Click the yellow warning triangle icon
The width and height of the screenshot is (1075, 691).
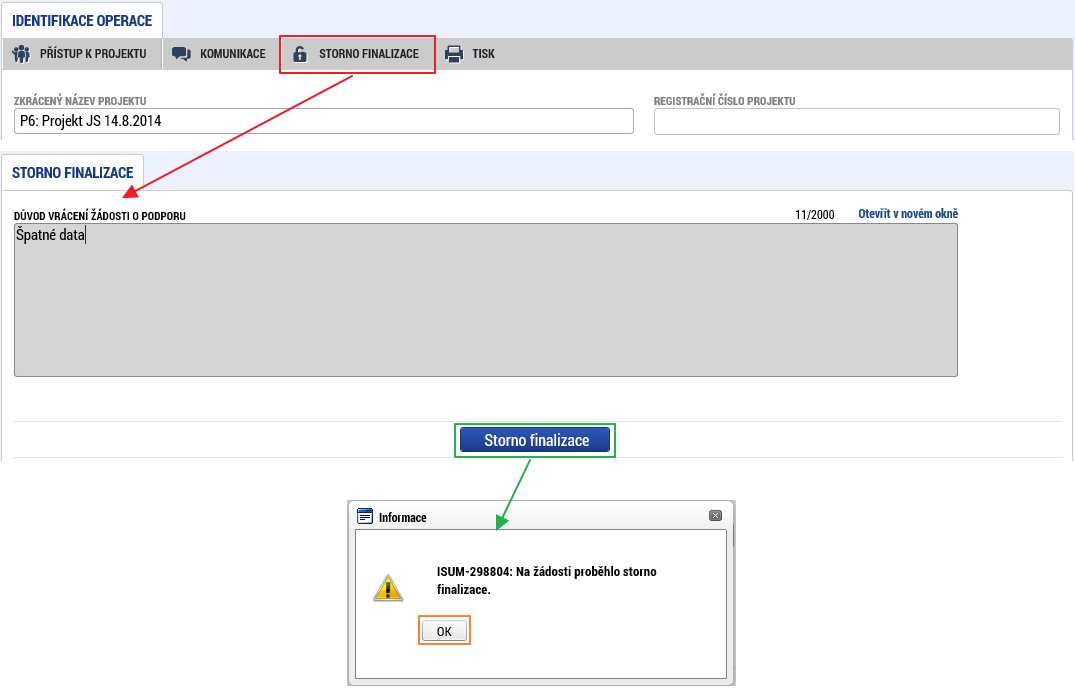tap(388, 588)
